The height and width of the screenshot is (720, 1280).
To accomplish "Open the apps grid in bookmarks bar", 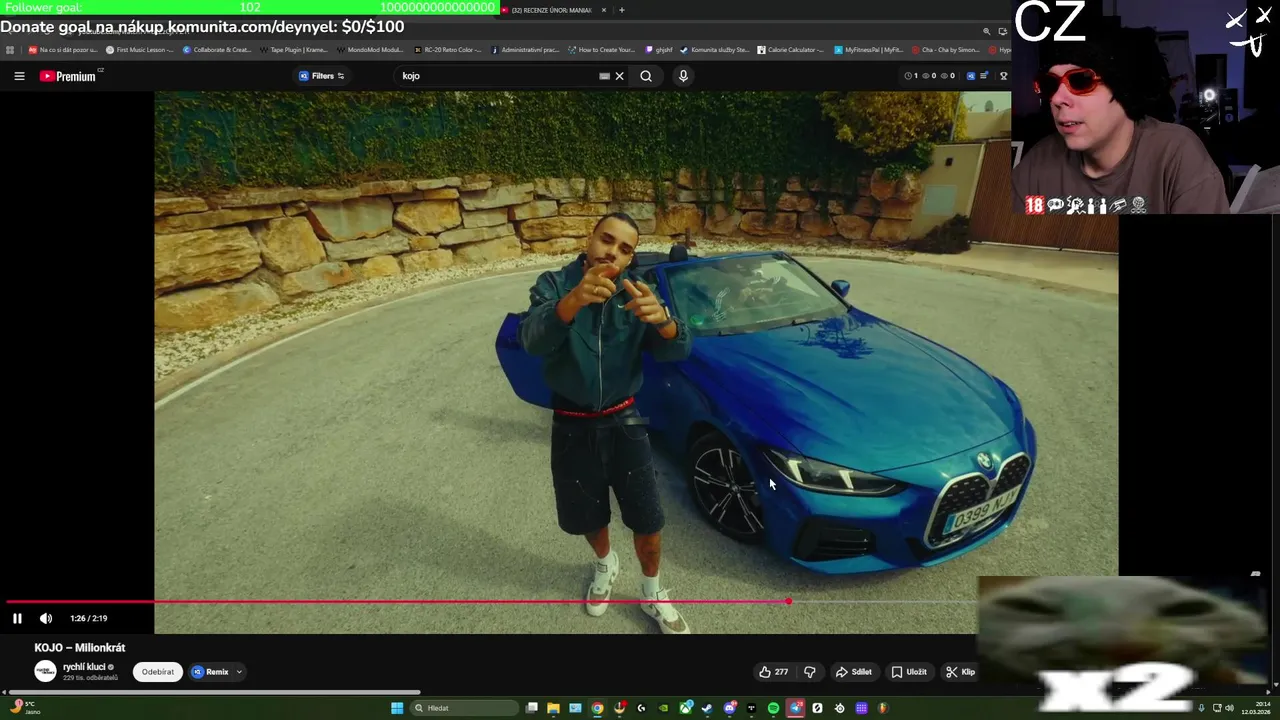I will point(10,49).
